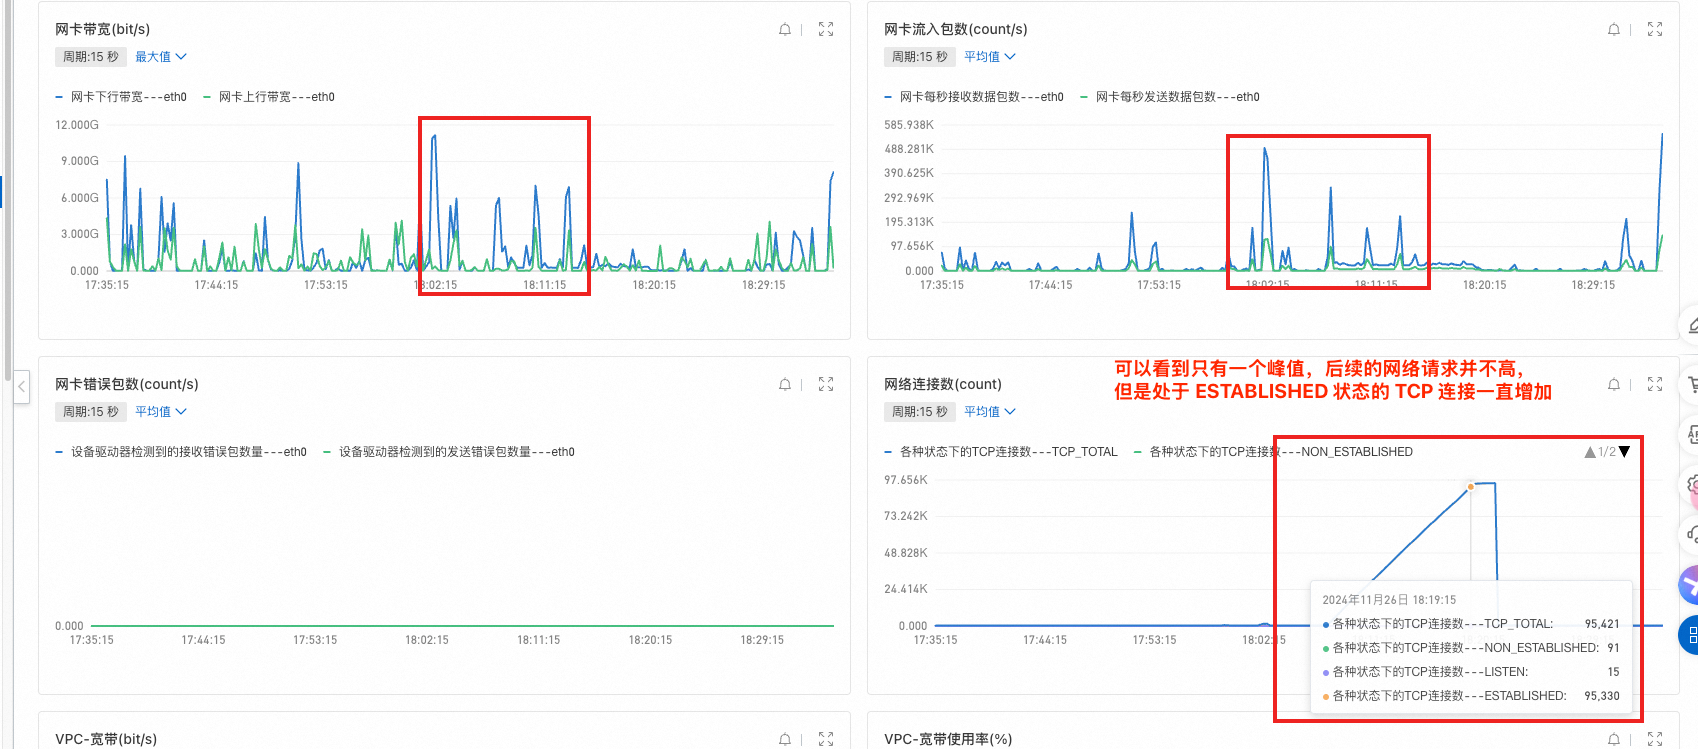Click the 网卡错误包数(count/s) panel title
The width and height of the screenshot is (1698, 749).
tap(127, 385)
